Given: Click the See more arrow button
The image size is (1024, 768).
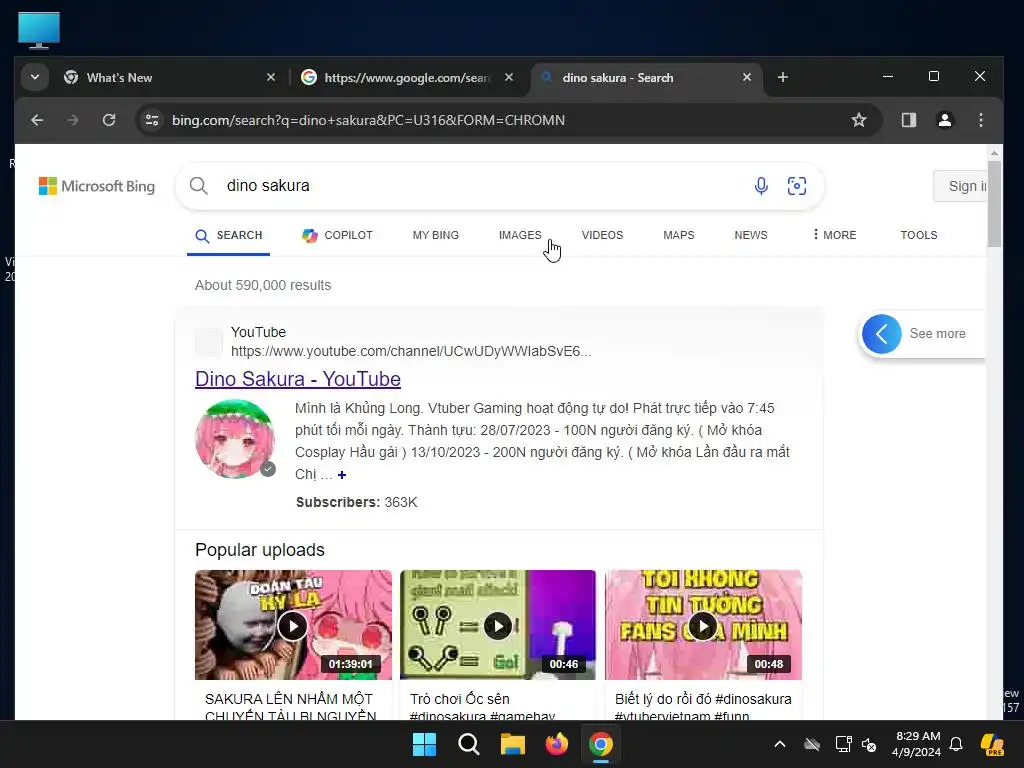Looking at the screenshot, I should tap(881, 334).
